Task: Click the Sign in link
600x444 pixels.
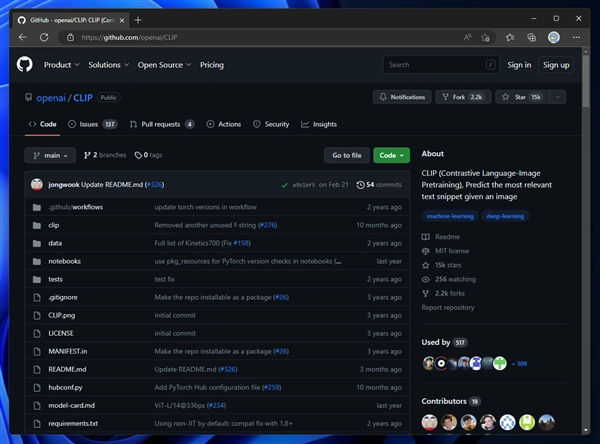Action: (519, 65)
